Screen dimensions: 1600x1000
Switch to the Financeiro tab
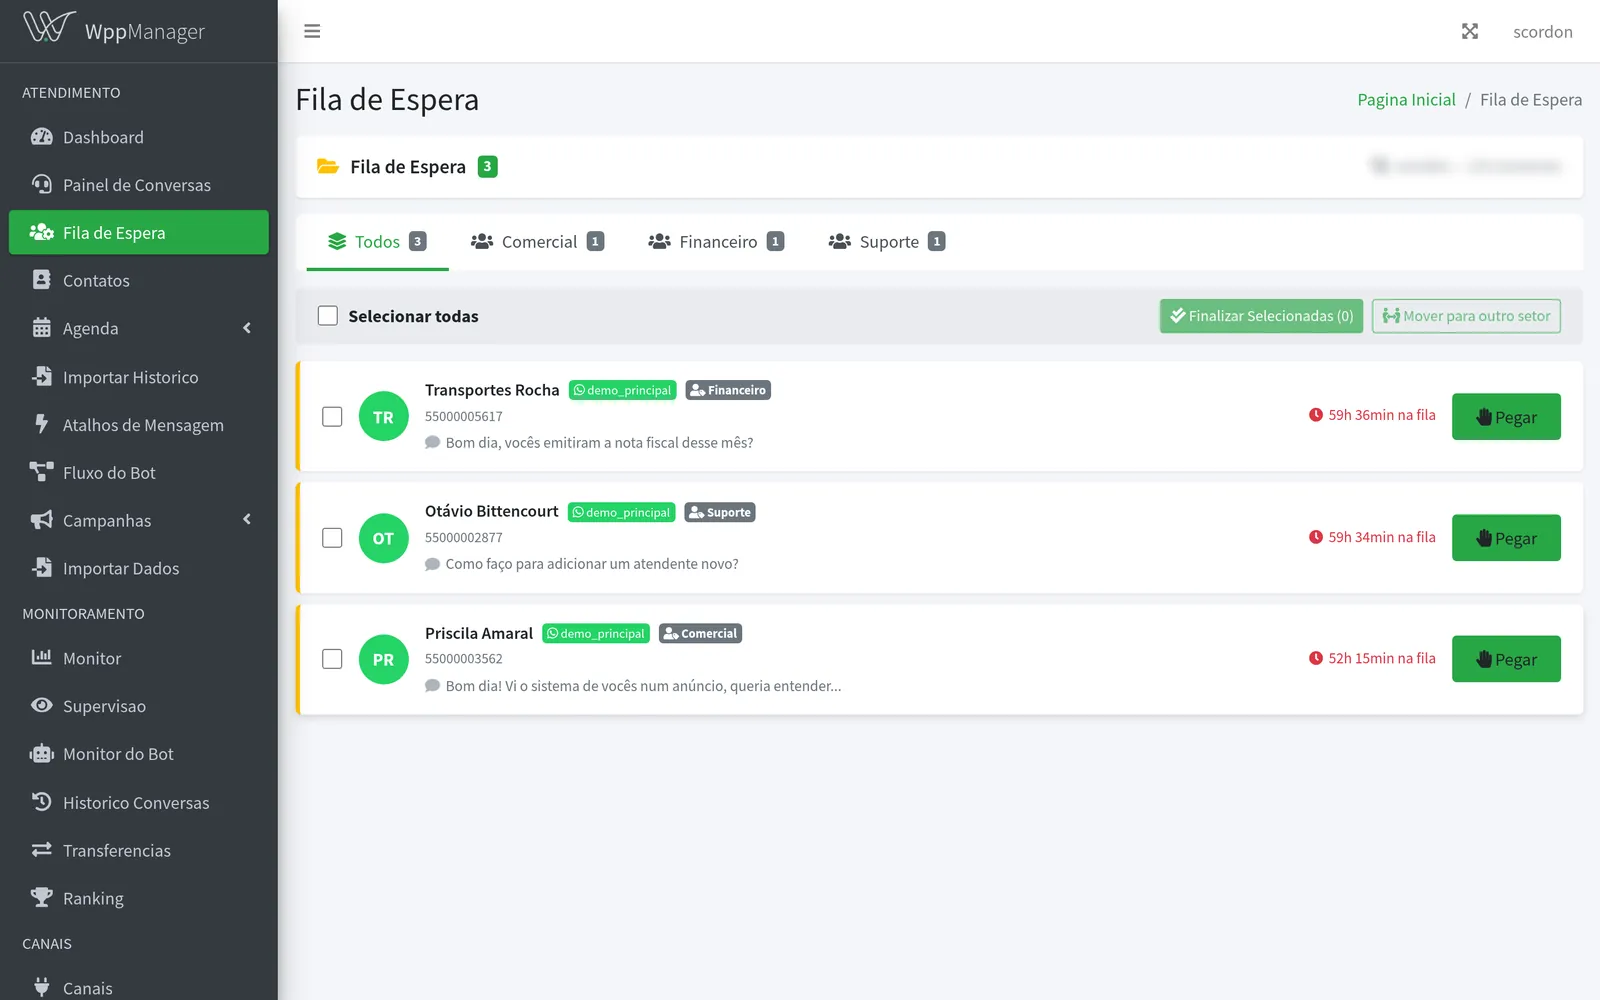[716, 242]
